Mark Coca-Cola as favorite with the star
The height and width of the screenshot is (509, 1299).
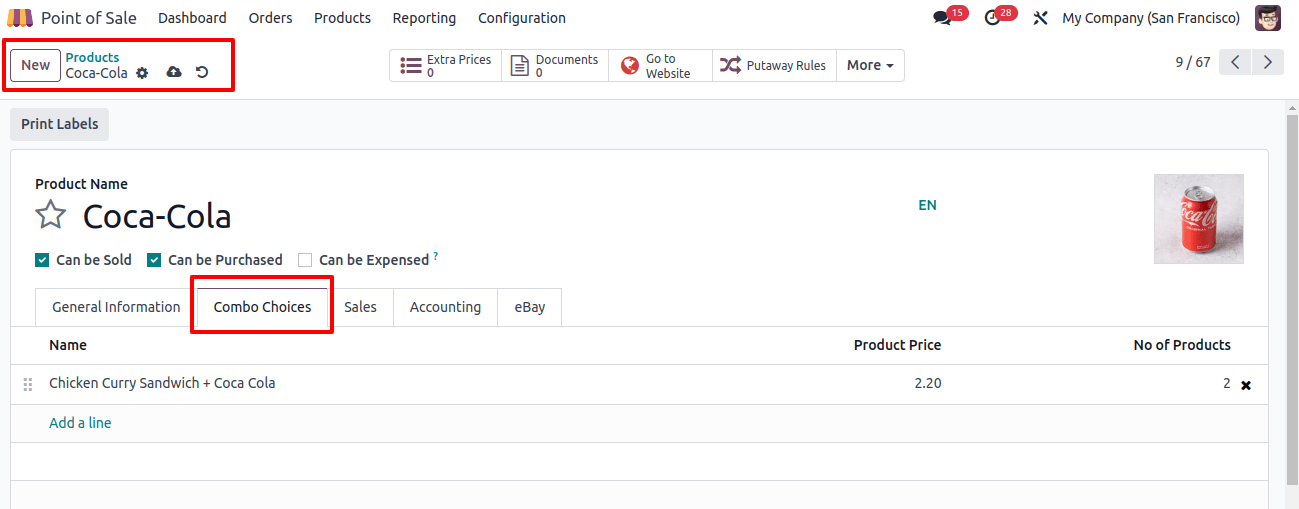(x=51, y=215)
